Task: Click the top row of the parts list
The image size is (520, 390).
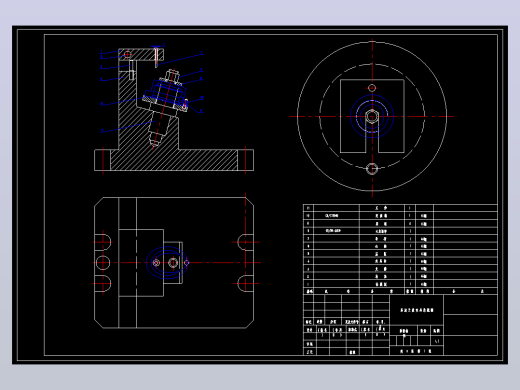Action: [400, 208]
